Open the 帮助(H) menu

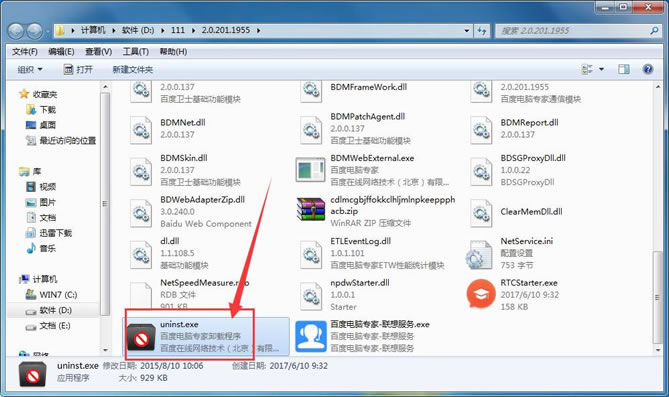173,52
